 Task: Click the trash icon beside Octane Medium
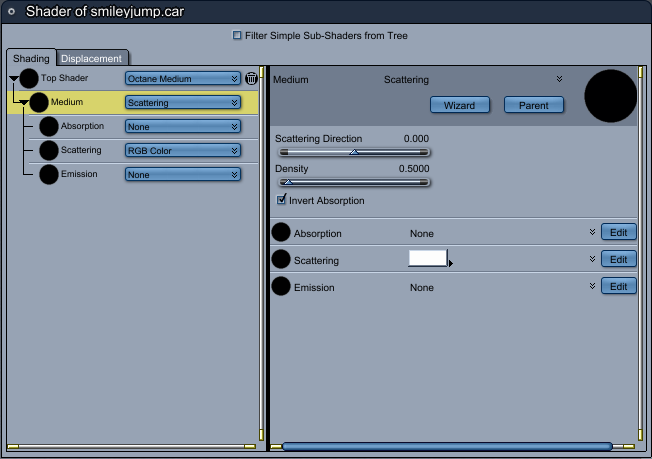click(251, 78)
